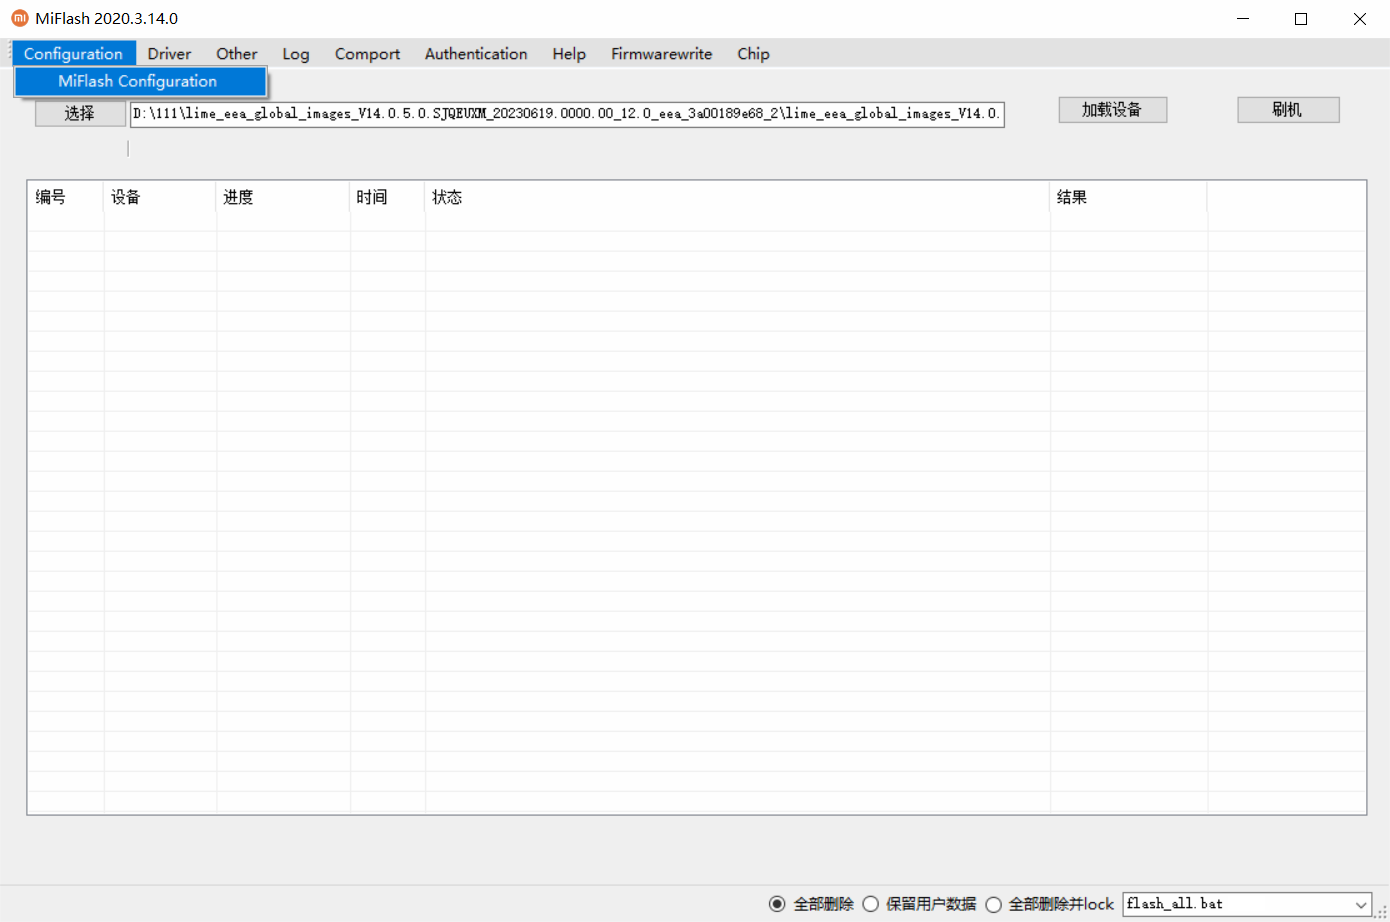The image size is (1390, 922).
Task: Select the 全部删除并lock radio option
Action: pos(993,904)
